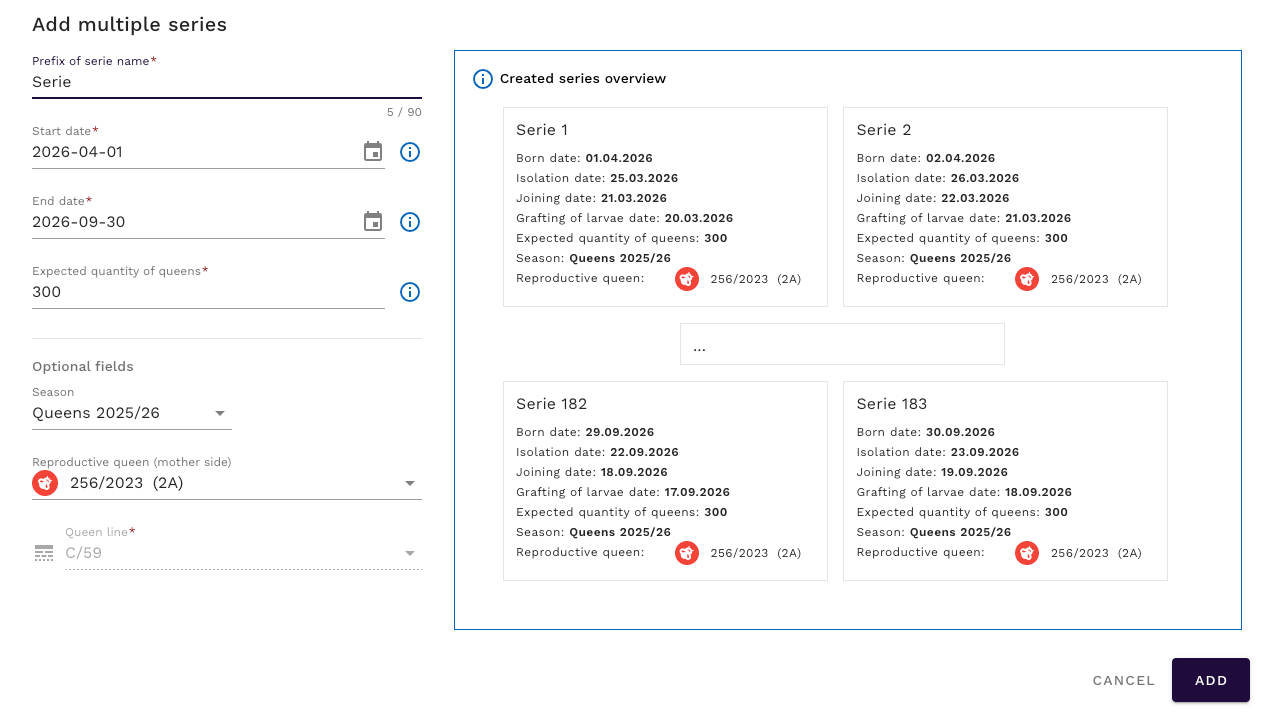Image resolution: width=1275 pixels, height=721 pixels.
Task: Expand the Season dropdown
Action: point(220,413)
